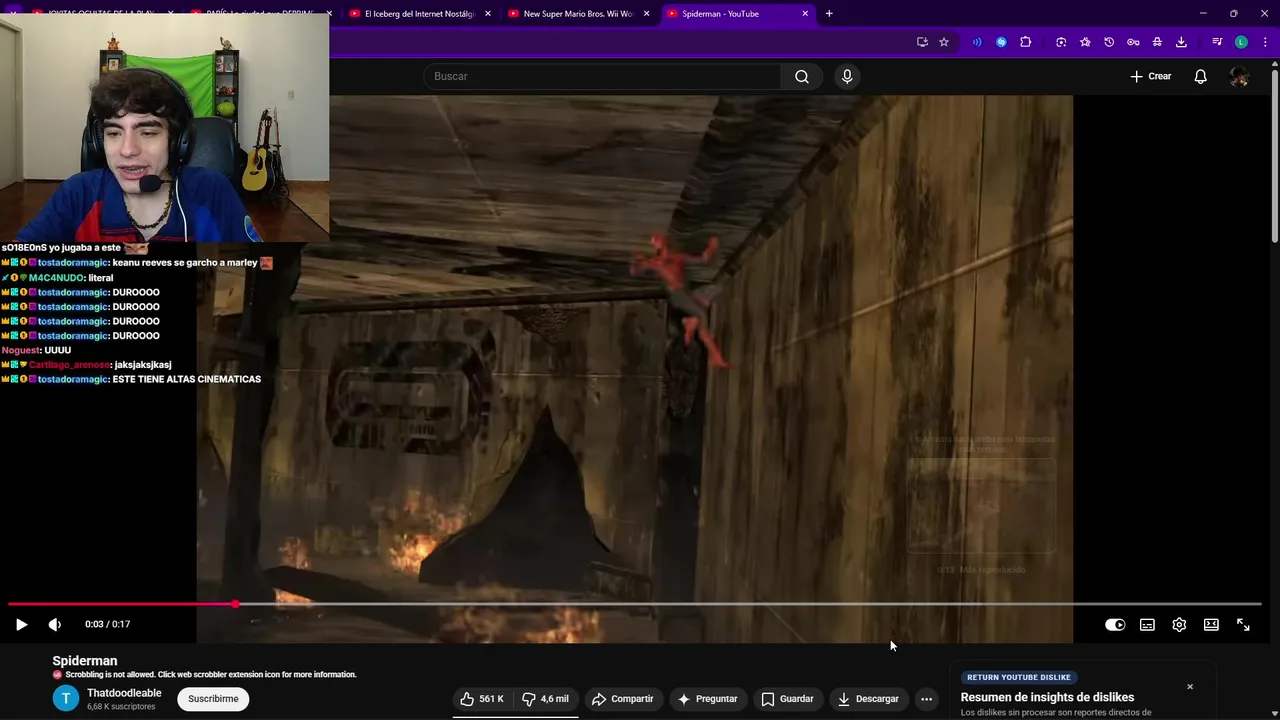The image size is (1280, 720).
Task: Open the browser three-dot menu
Action: (x=1265, y=42)
